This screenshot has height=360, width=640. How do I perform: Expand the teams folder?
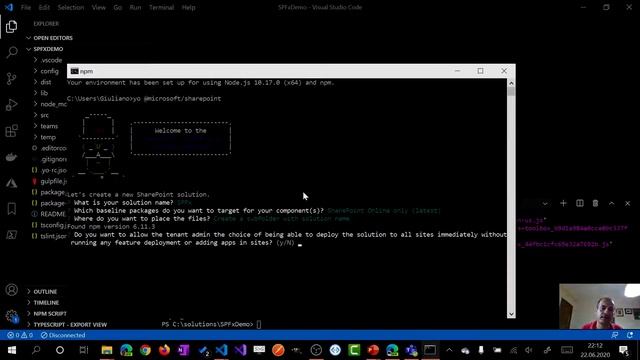(x=46, y=126)
